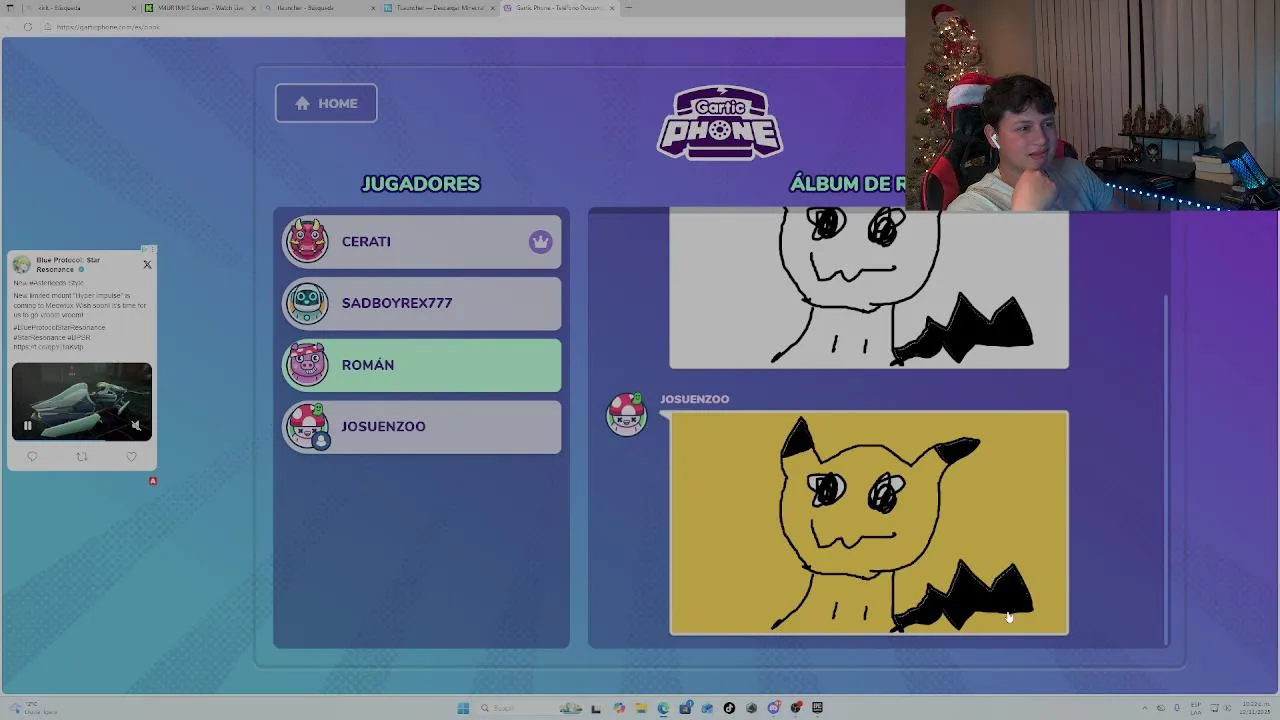This screenshot has width=1280, height=720.
Task: Like the Blue Protocol ad post
Action: coord(131,457)
